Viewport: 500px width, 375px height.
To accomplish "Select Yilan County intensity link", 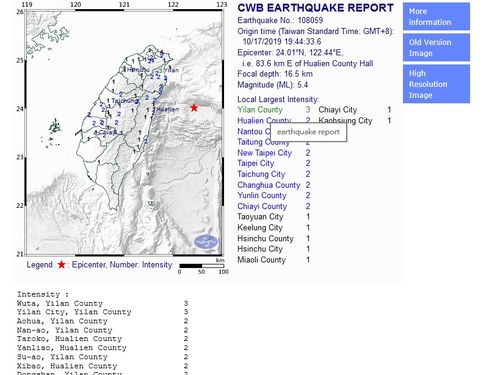I will point(260,110).
